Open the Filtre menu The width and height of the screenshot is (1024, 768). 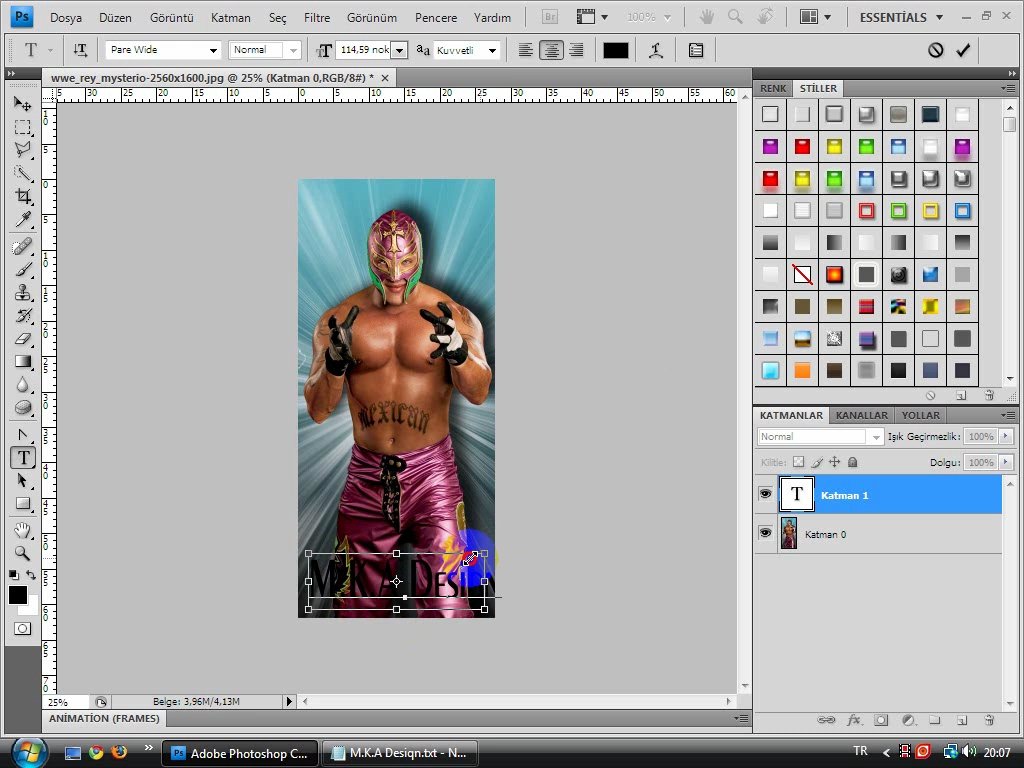(317, 18)
